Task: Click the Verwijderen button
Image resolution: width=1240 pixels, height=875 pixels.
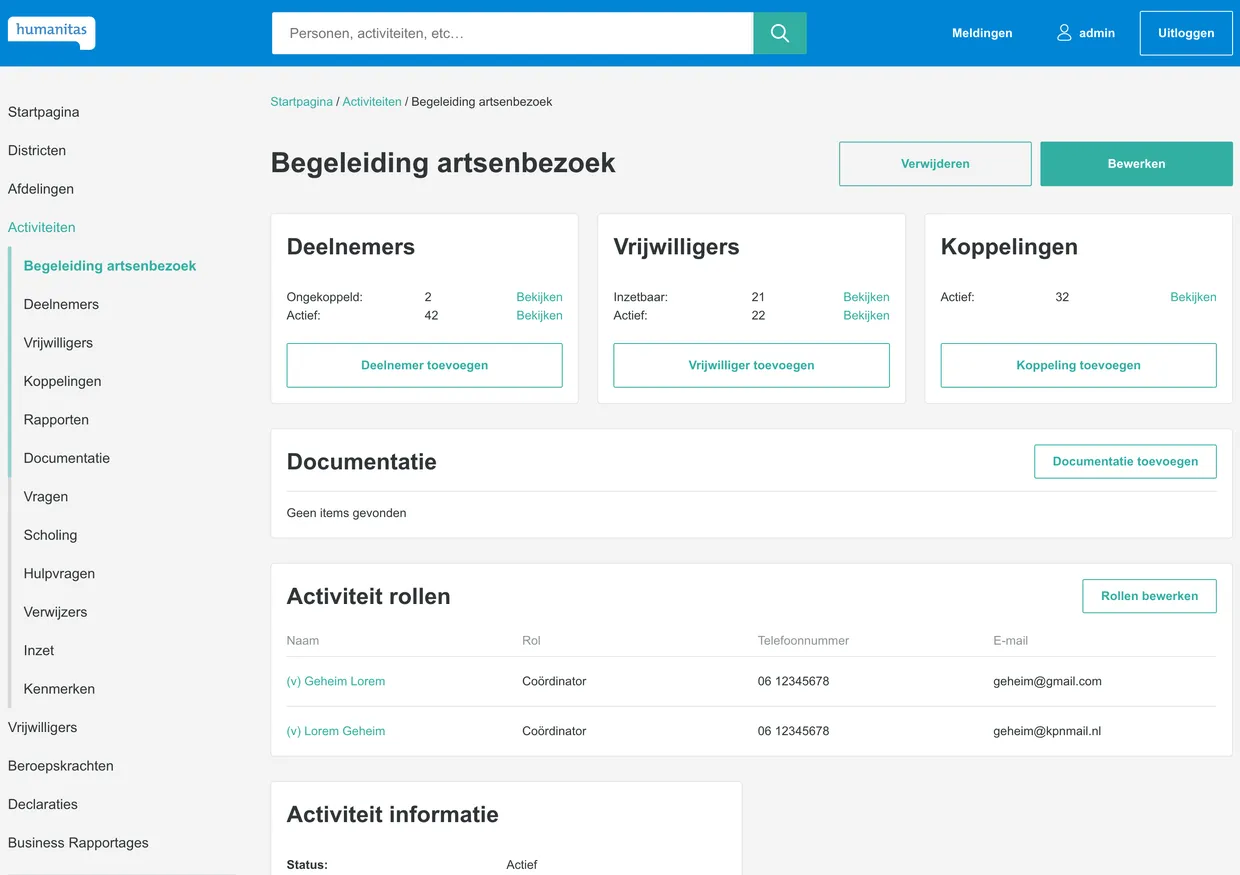Action: click(934, 163)
